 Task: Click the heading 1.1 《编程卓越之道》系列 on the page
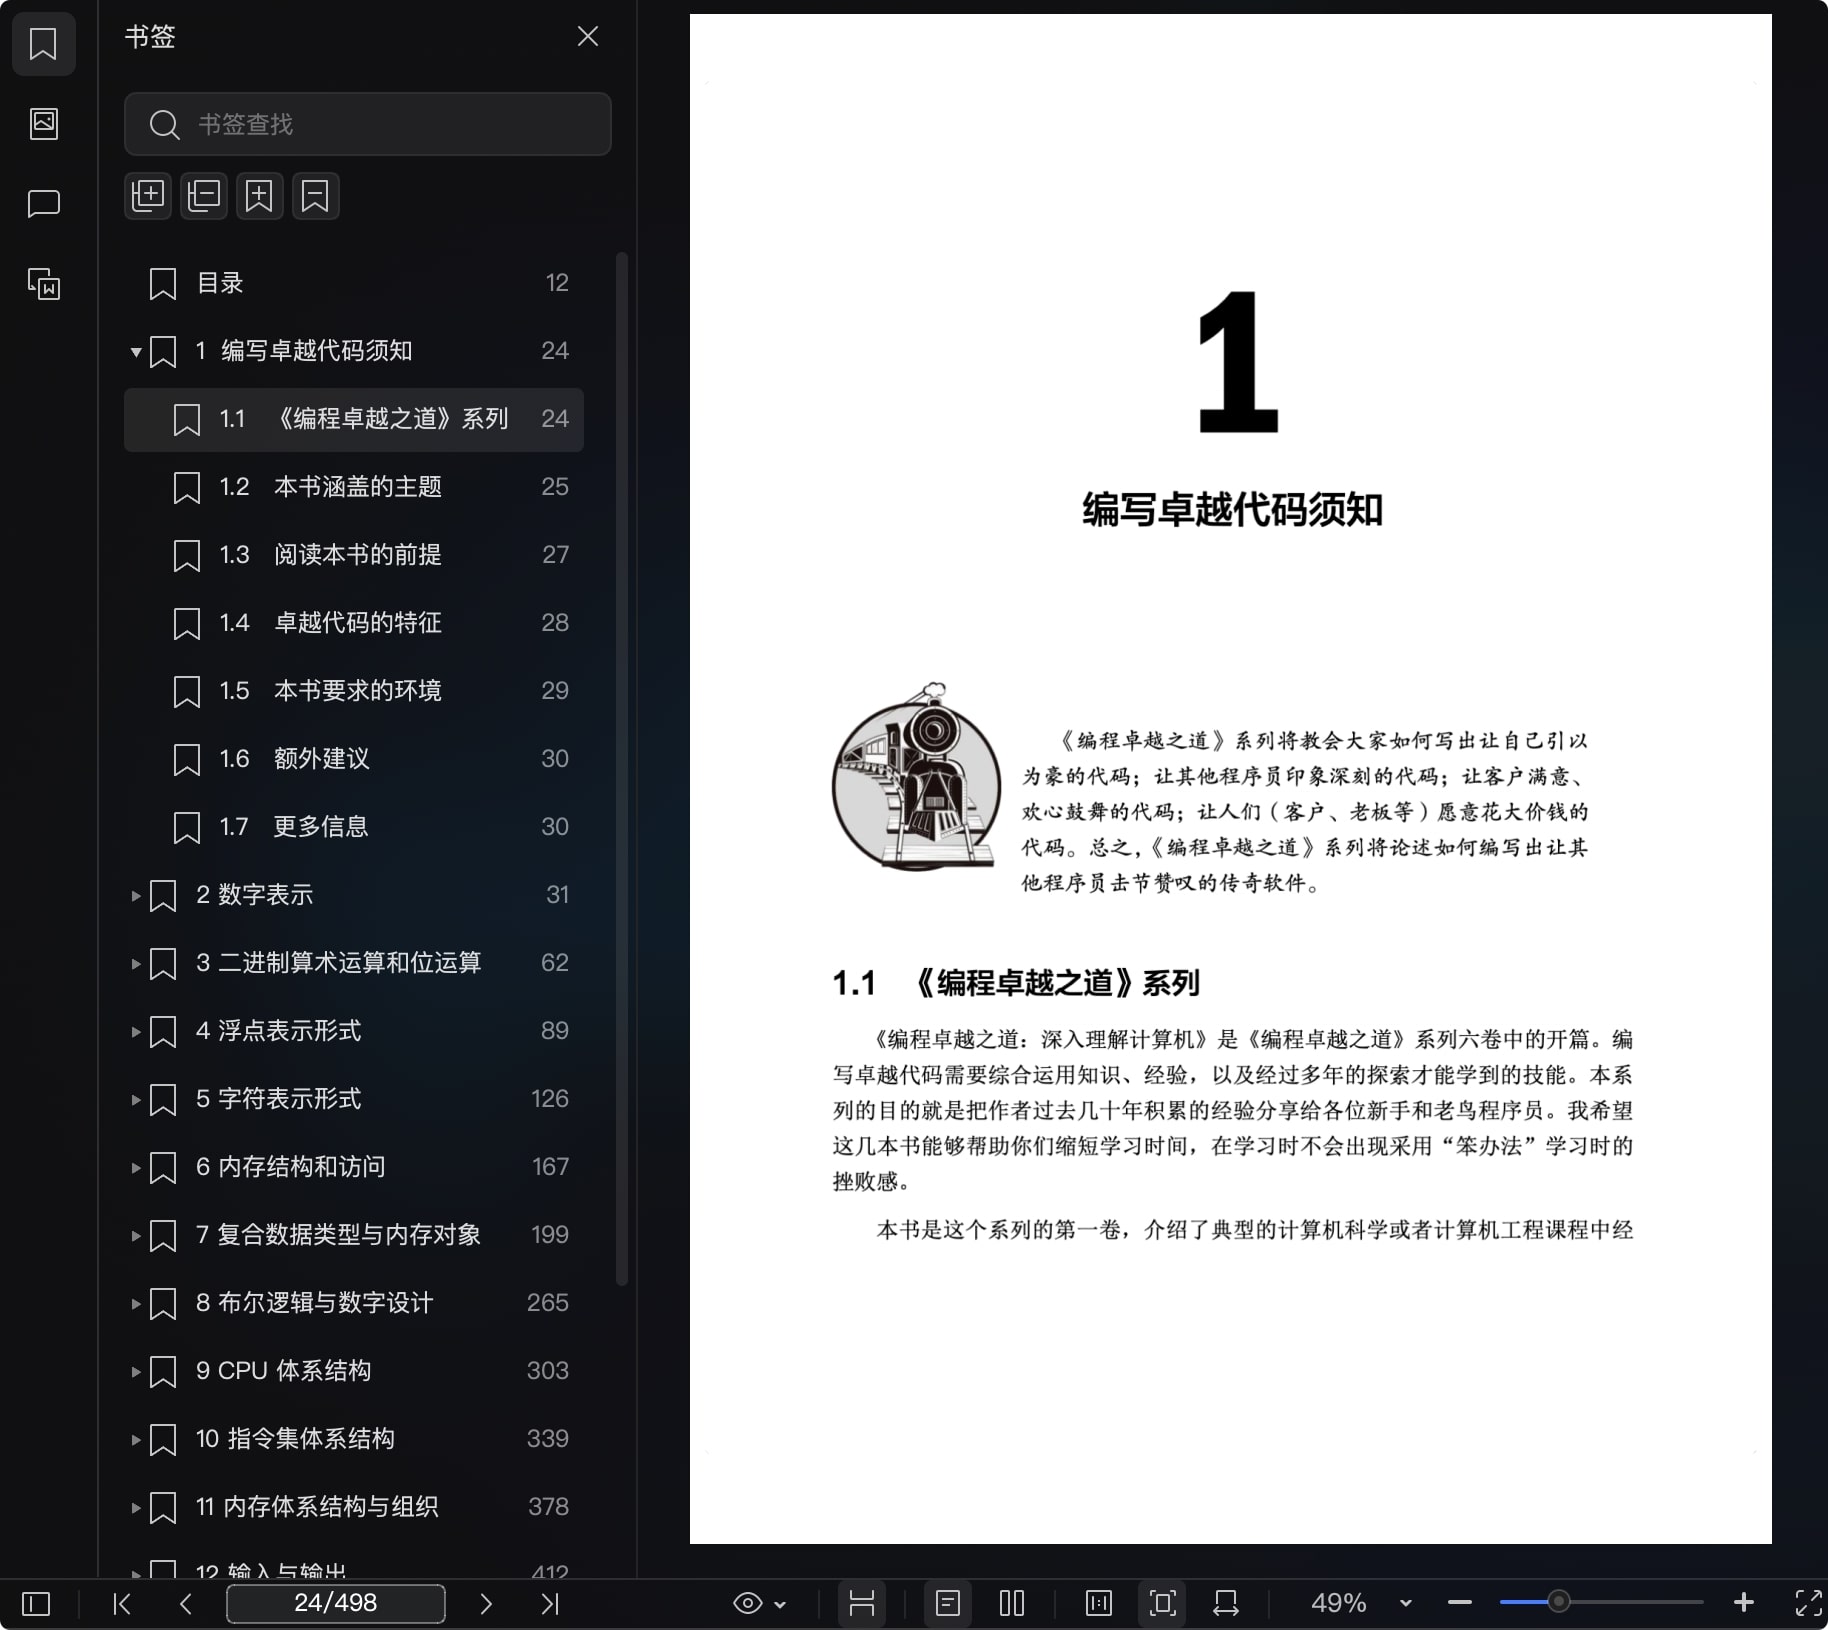(x=1016, y=984)
